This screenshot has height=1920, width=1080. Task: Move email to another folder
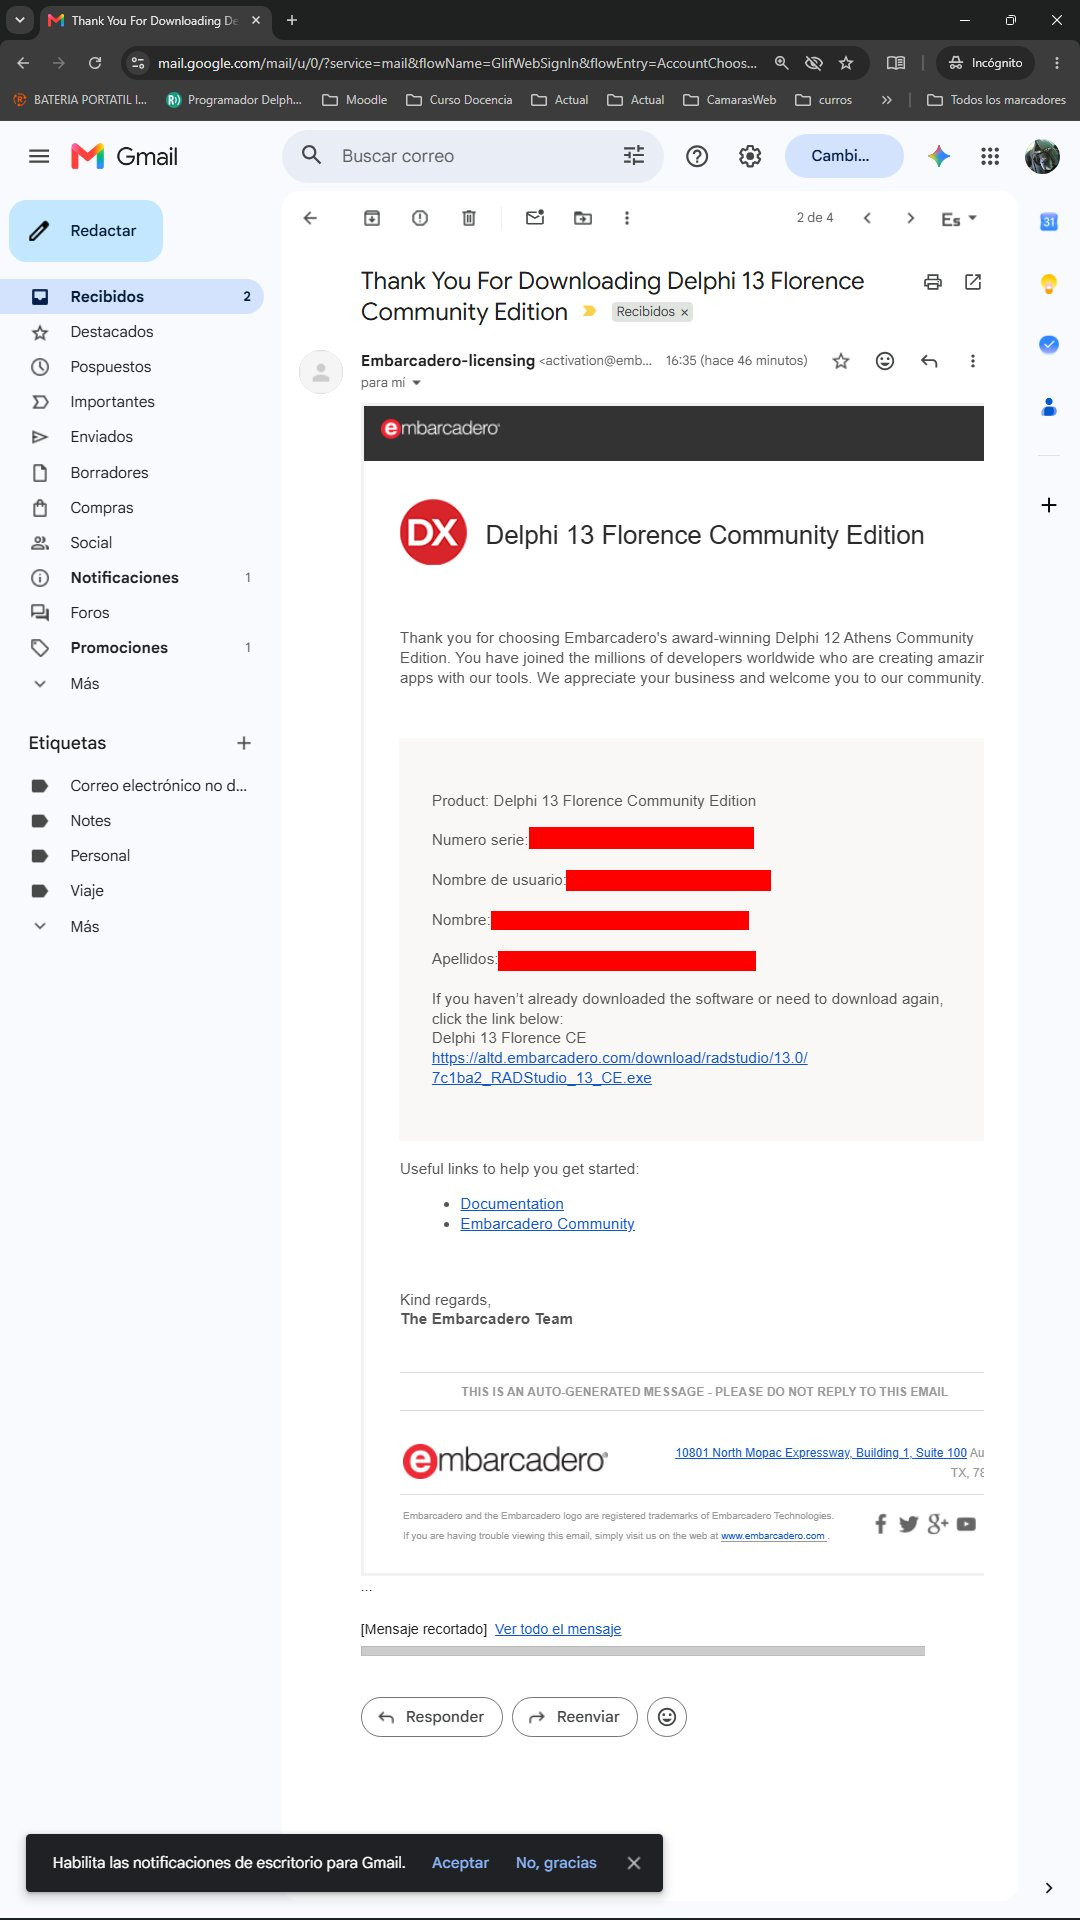[x=583, y=218]
